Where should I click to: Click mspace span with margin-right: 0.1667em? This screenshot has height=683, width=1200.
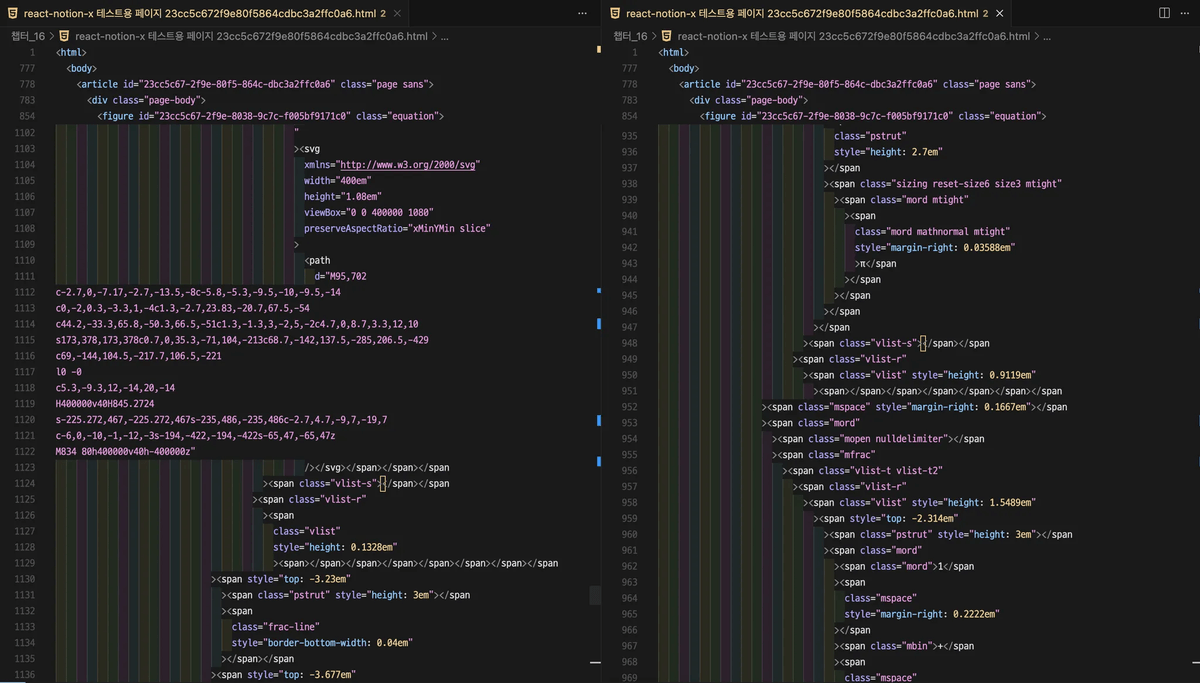pos(915,407)
